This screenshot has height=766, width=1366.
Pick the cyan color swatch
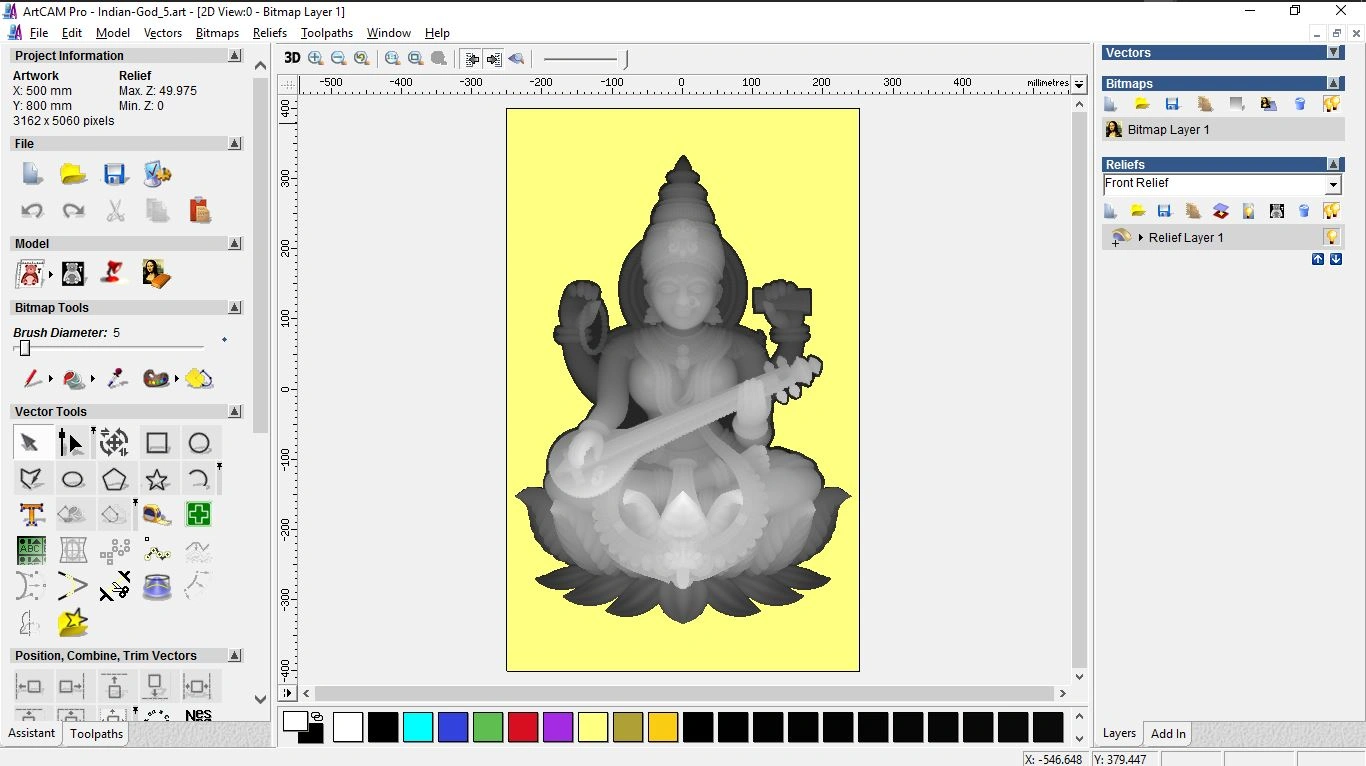[417, 727]
